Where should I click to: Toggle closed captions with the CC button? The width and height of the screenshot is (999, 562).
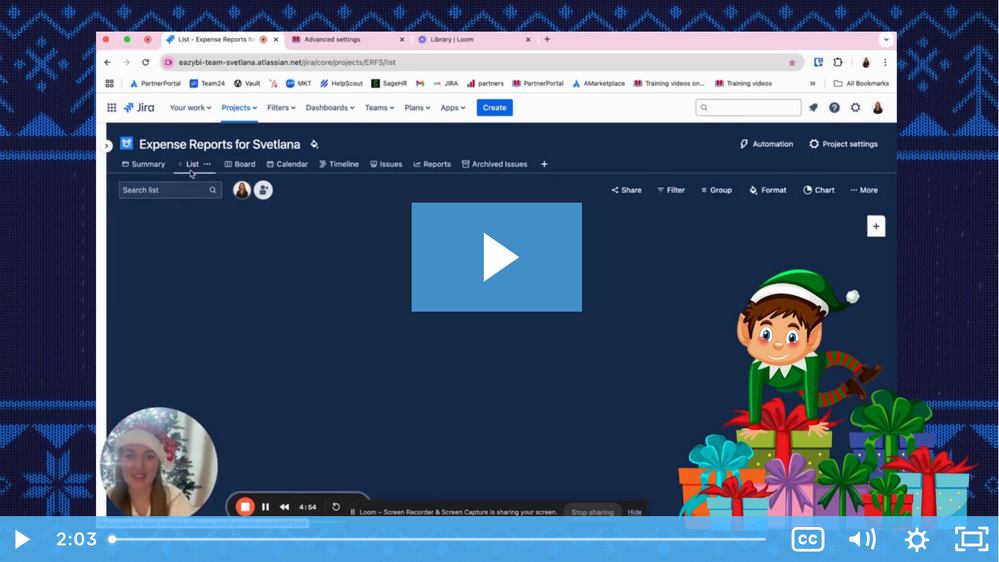[807, 540]
